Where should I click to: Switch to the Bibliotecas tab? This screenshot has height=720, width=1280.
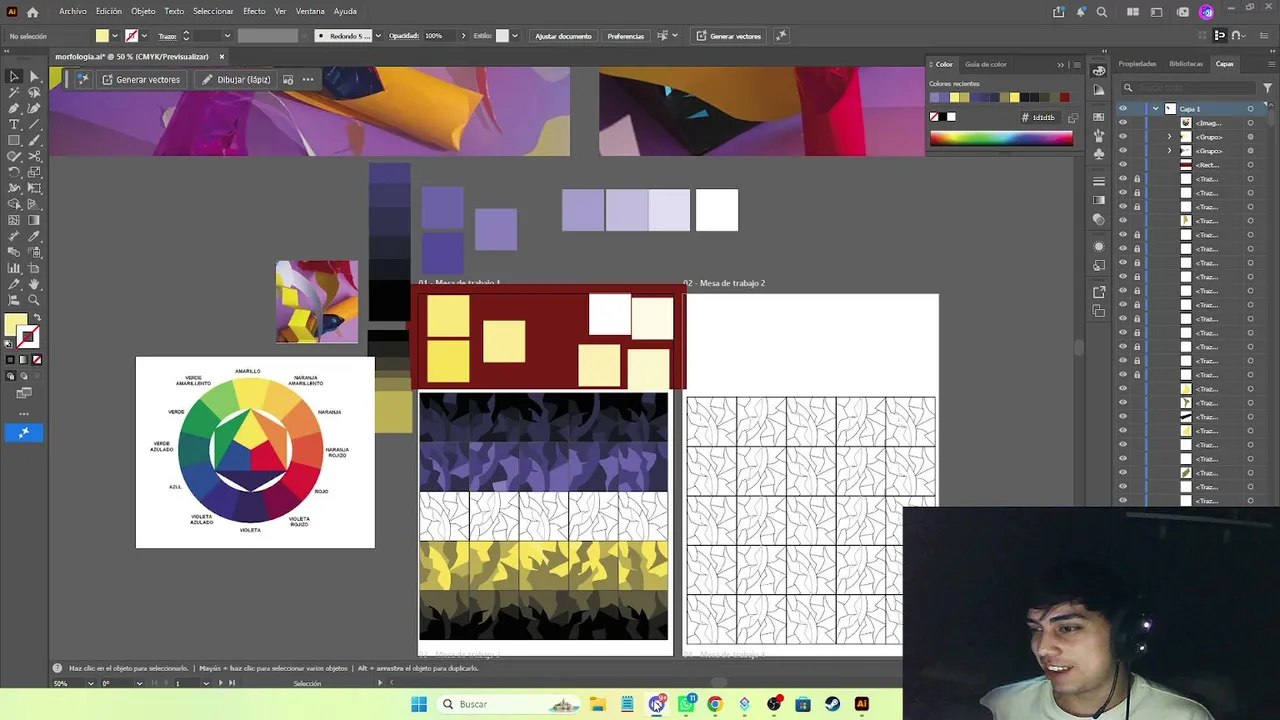[x=1186, y=64]
